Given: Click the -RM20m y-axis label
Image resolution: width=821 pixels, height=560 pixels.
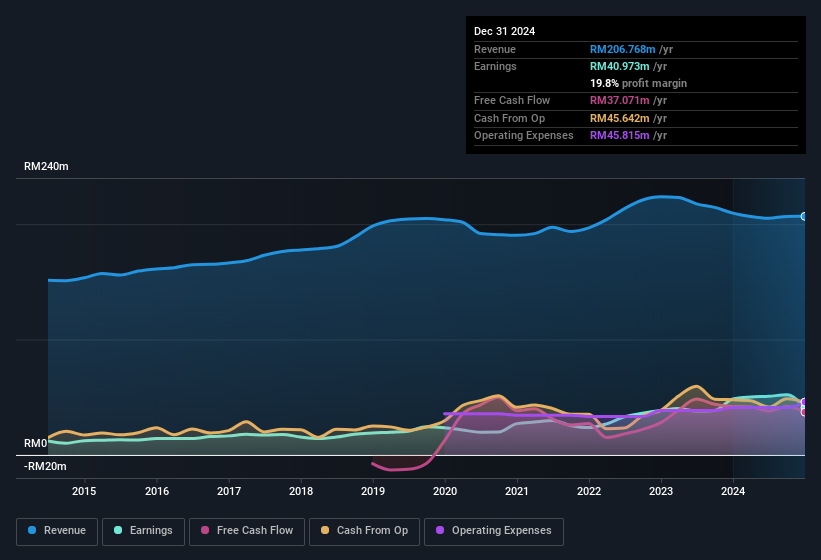Looking at the screenshot, I should point(45,466).
